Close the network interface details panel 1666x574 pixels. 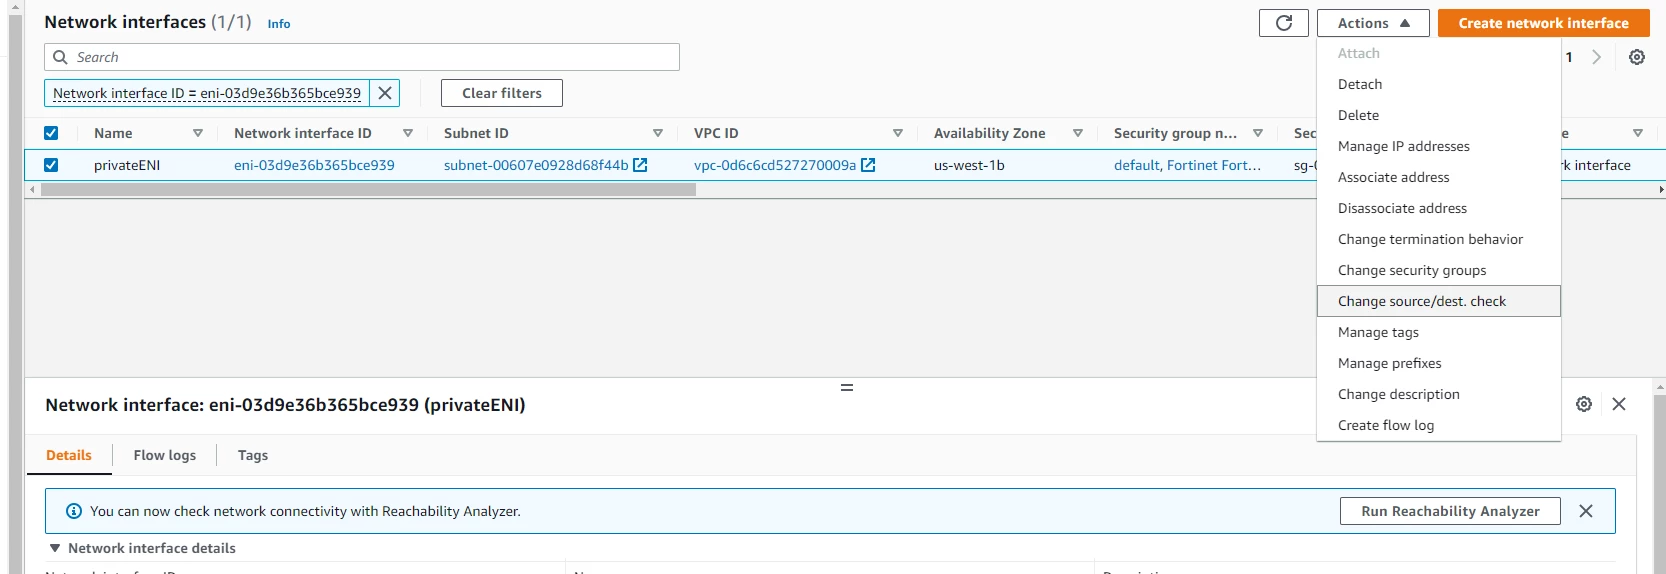(1619, 404)
